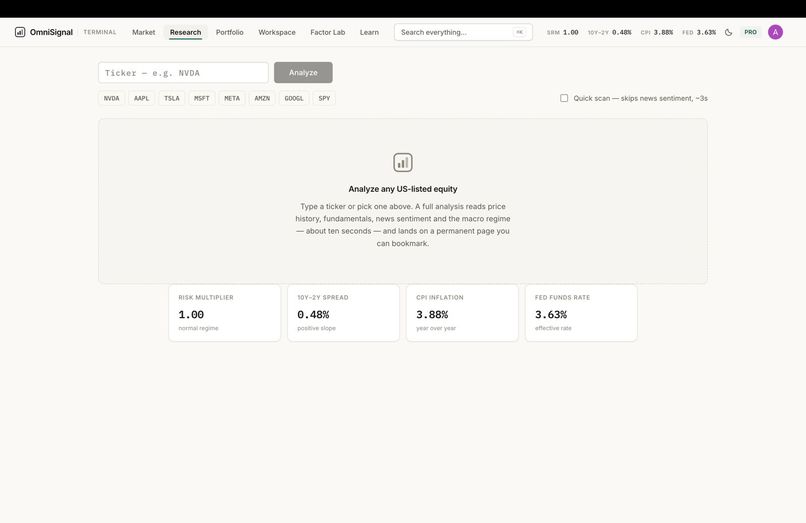The image size is (806, 523).
Task: Click the PRO plan badge
Action: point(750,32)
